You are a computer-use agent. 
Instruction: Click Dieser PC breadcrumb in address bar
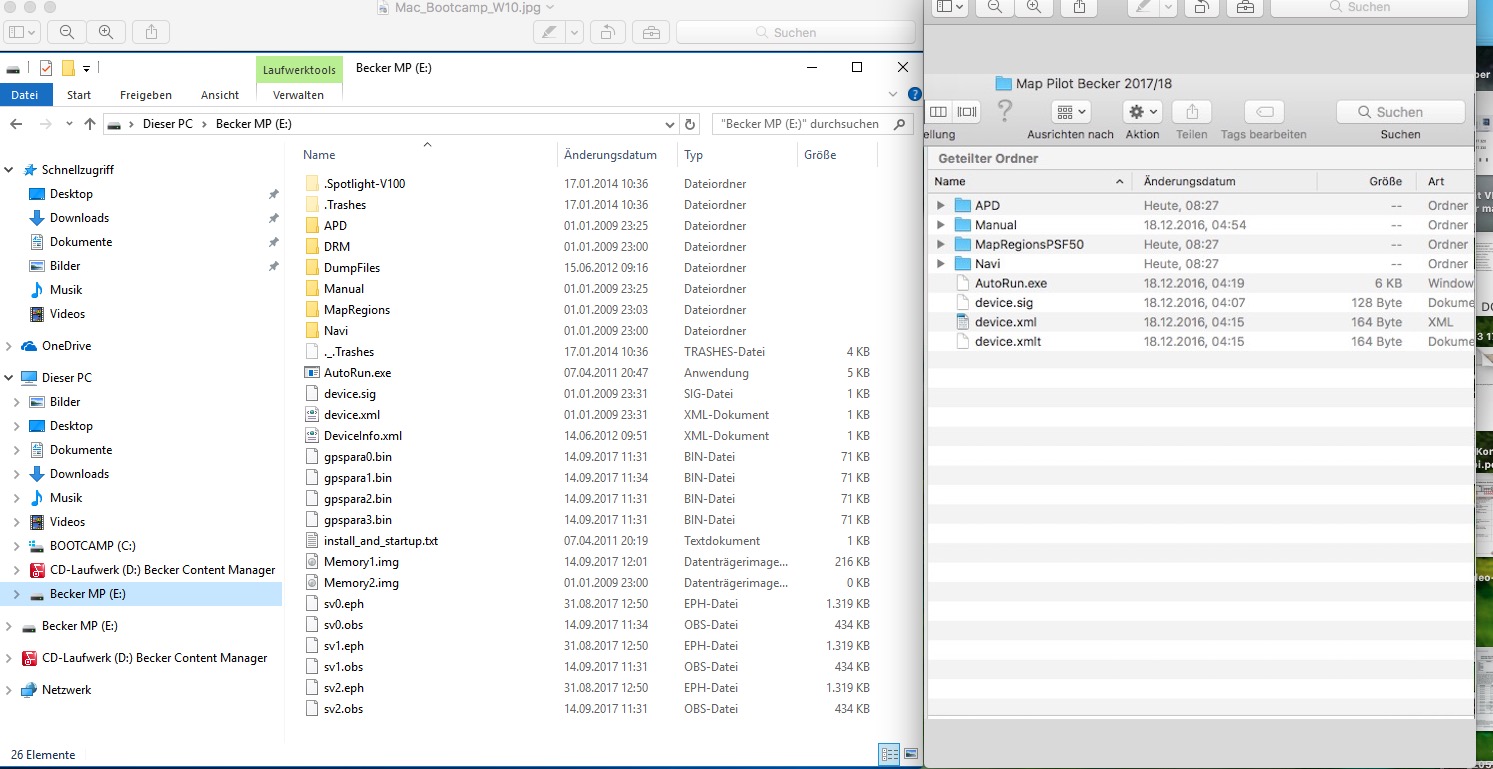click(166, 124)
